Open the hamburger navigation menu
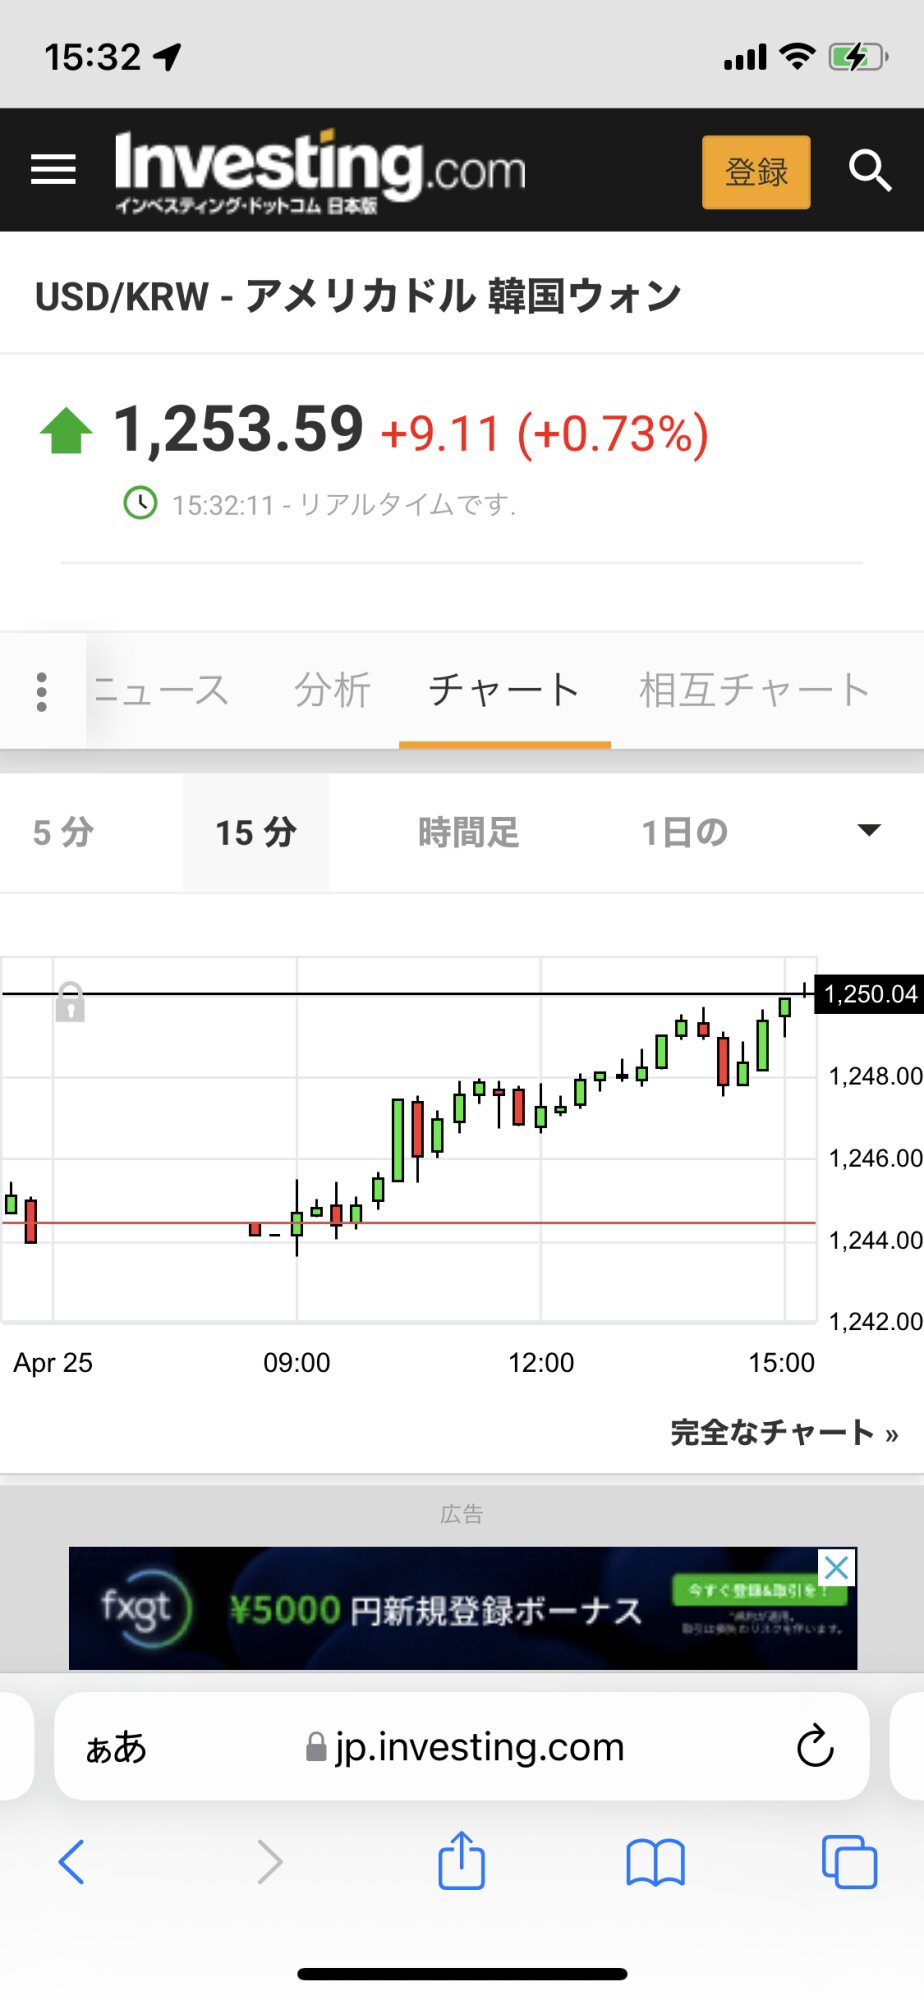Image resolution: width=924 pixels, height=2000 pixels. point(54,170)
